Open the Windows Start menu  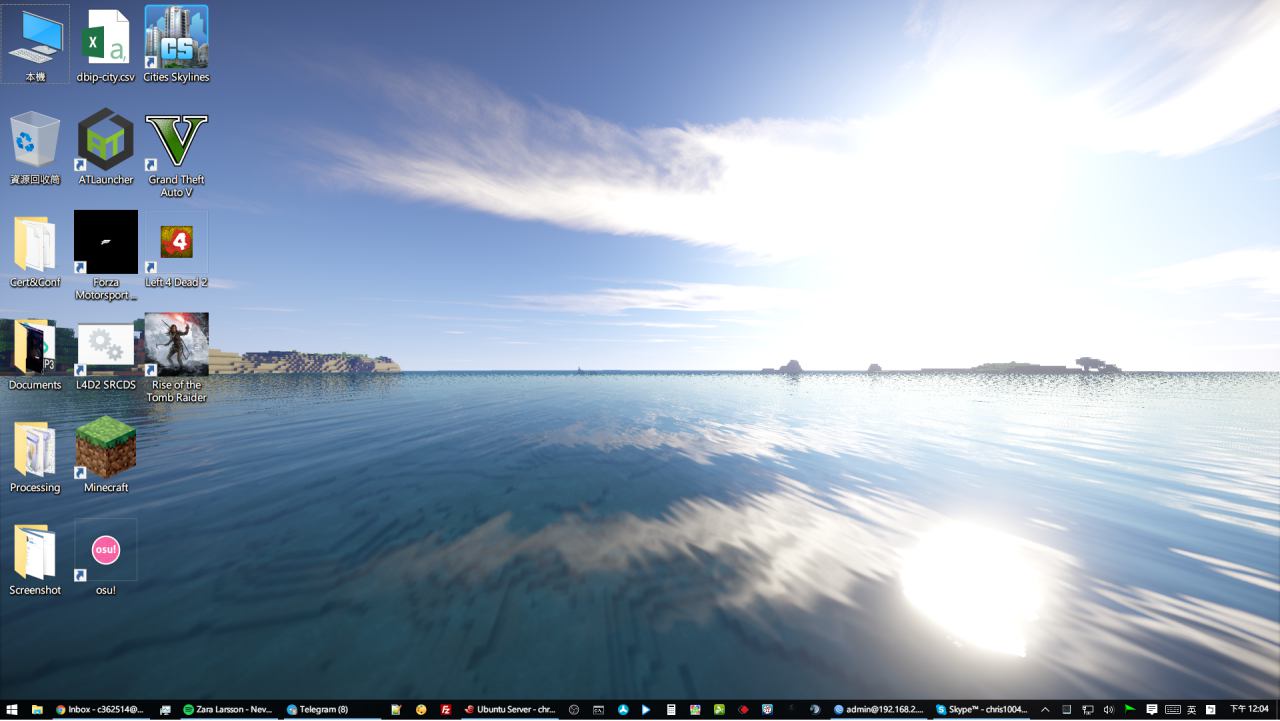pos(12,710)
